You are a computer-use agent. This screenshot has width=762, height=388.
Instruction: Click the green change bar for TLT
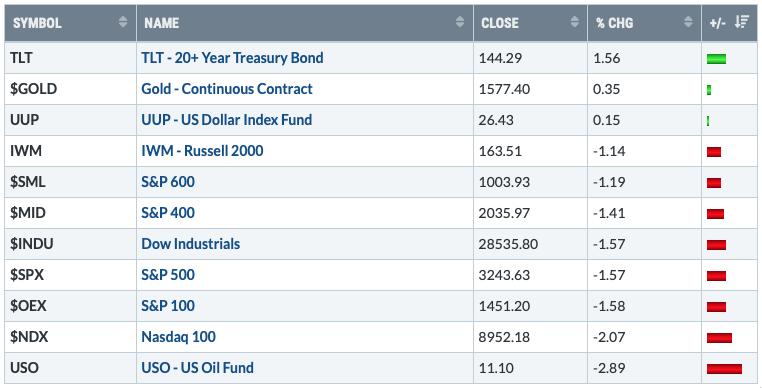(x=716, y=59)
